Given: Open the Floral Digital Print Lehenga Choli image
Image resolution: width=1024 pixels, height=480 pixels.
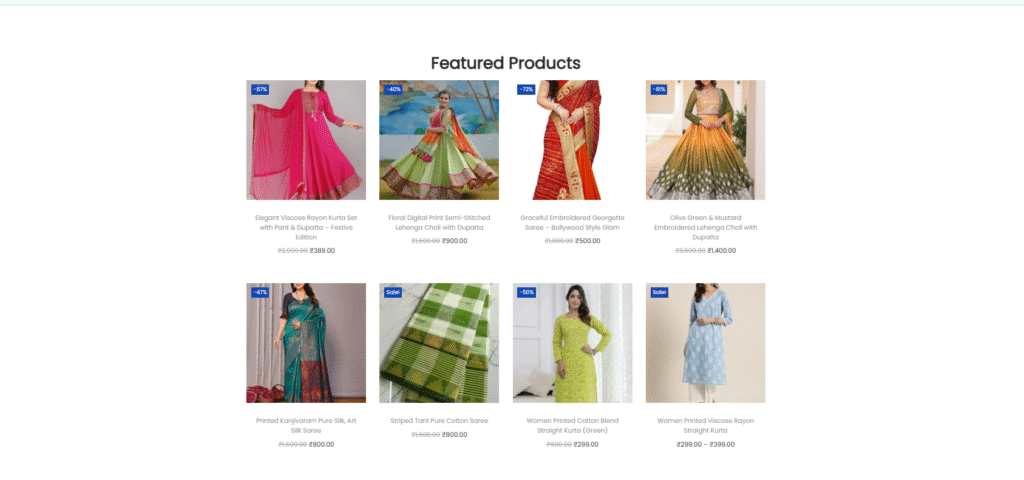Looking at the screenshot, I should pos(439,140).
